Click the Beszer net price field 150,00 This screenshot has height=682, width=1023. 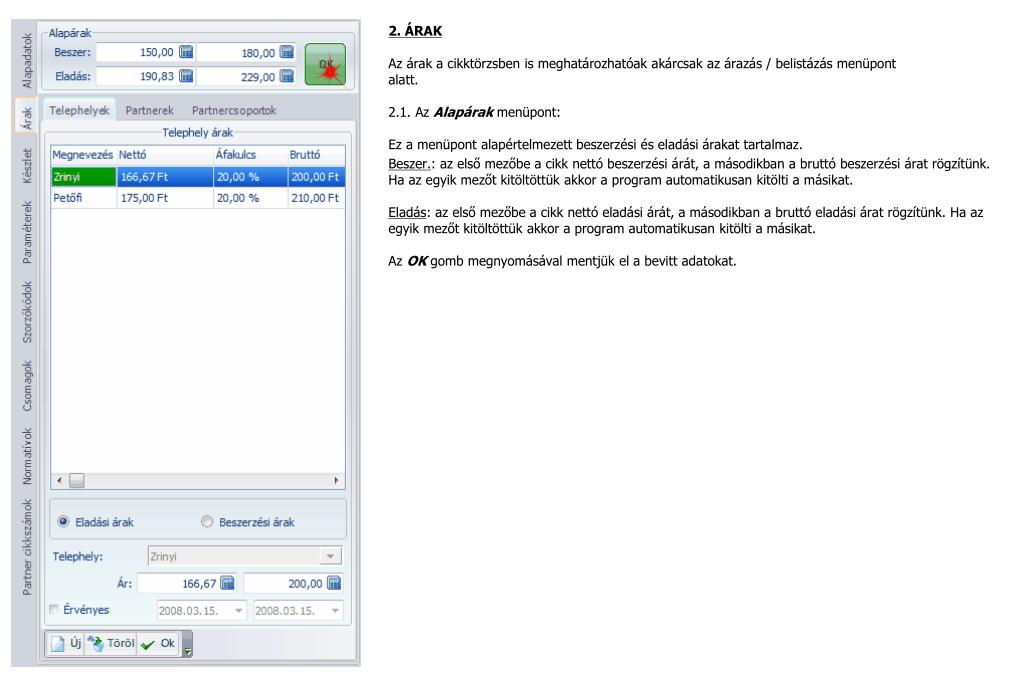137,52
